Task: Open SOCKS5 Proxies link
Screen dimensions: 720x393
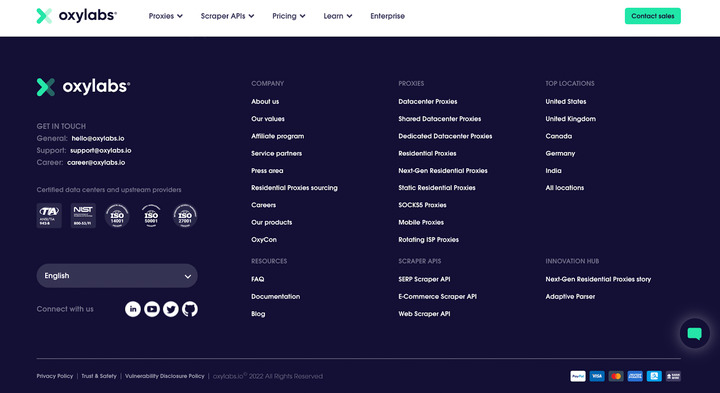Action: click(422, 205)
